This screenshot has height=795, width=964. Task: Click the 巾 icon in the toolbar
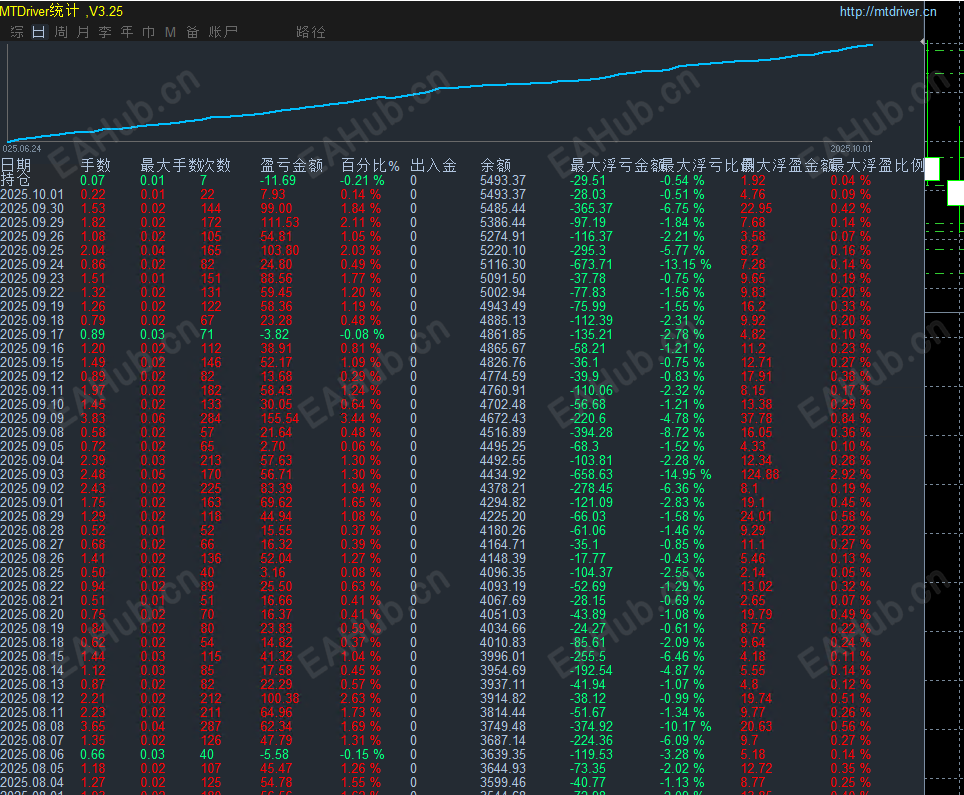pyautogui.click(x=148, y=32)
